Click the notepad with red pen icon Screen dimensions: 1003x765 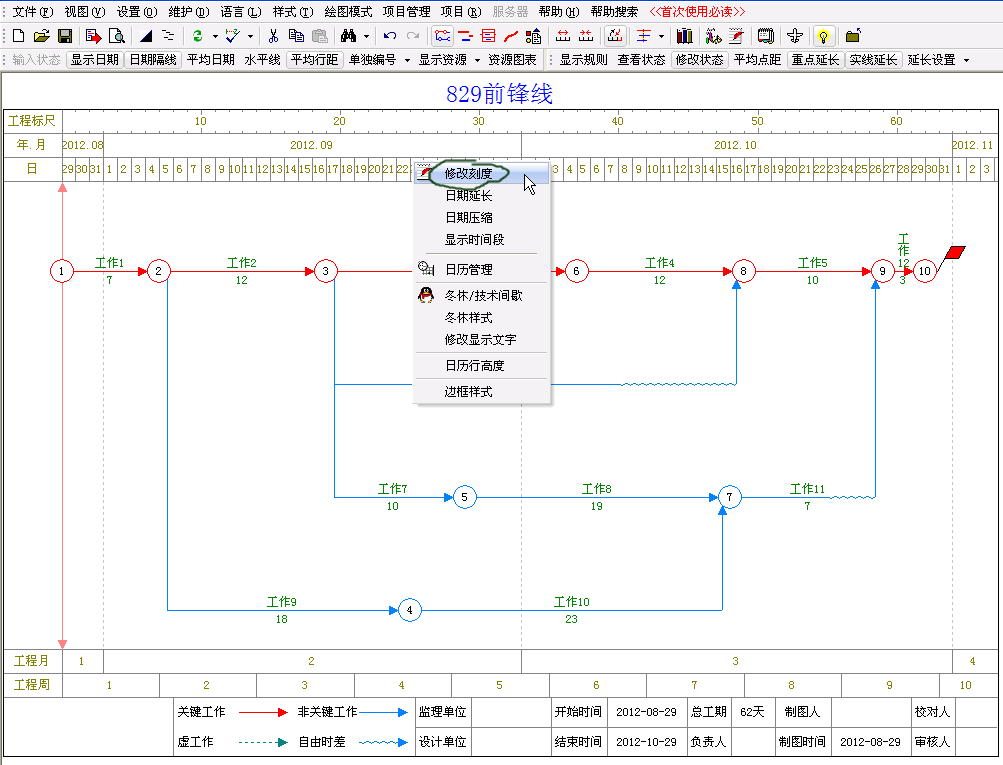point(736,36)
